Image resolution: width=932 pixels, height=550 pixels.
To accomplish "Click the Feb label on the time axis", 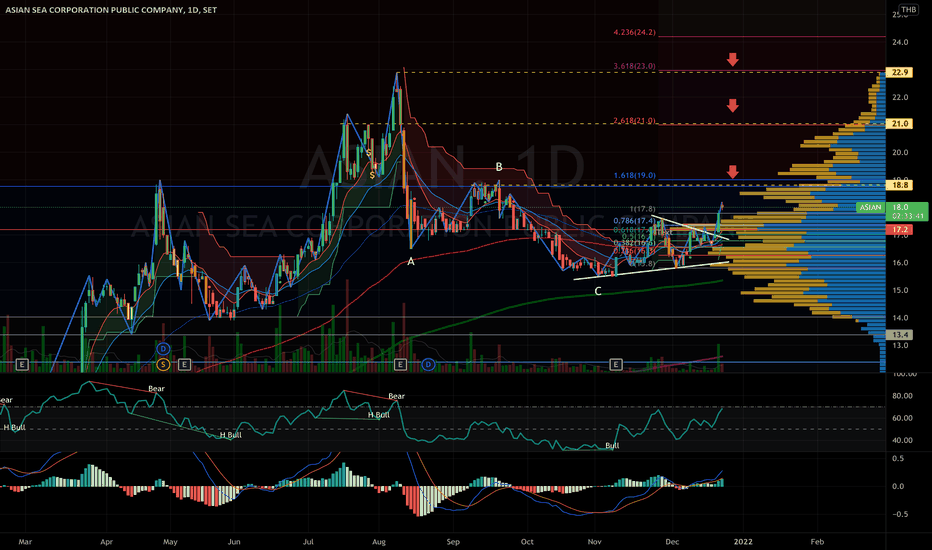I will click(817, 542).
